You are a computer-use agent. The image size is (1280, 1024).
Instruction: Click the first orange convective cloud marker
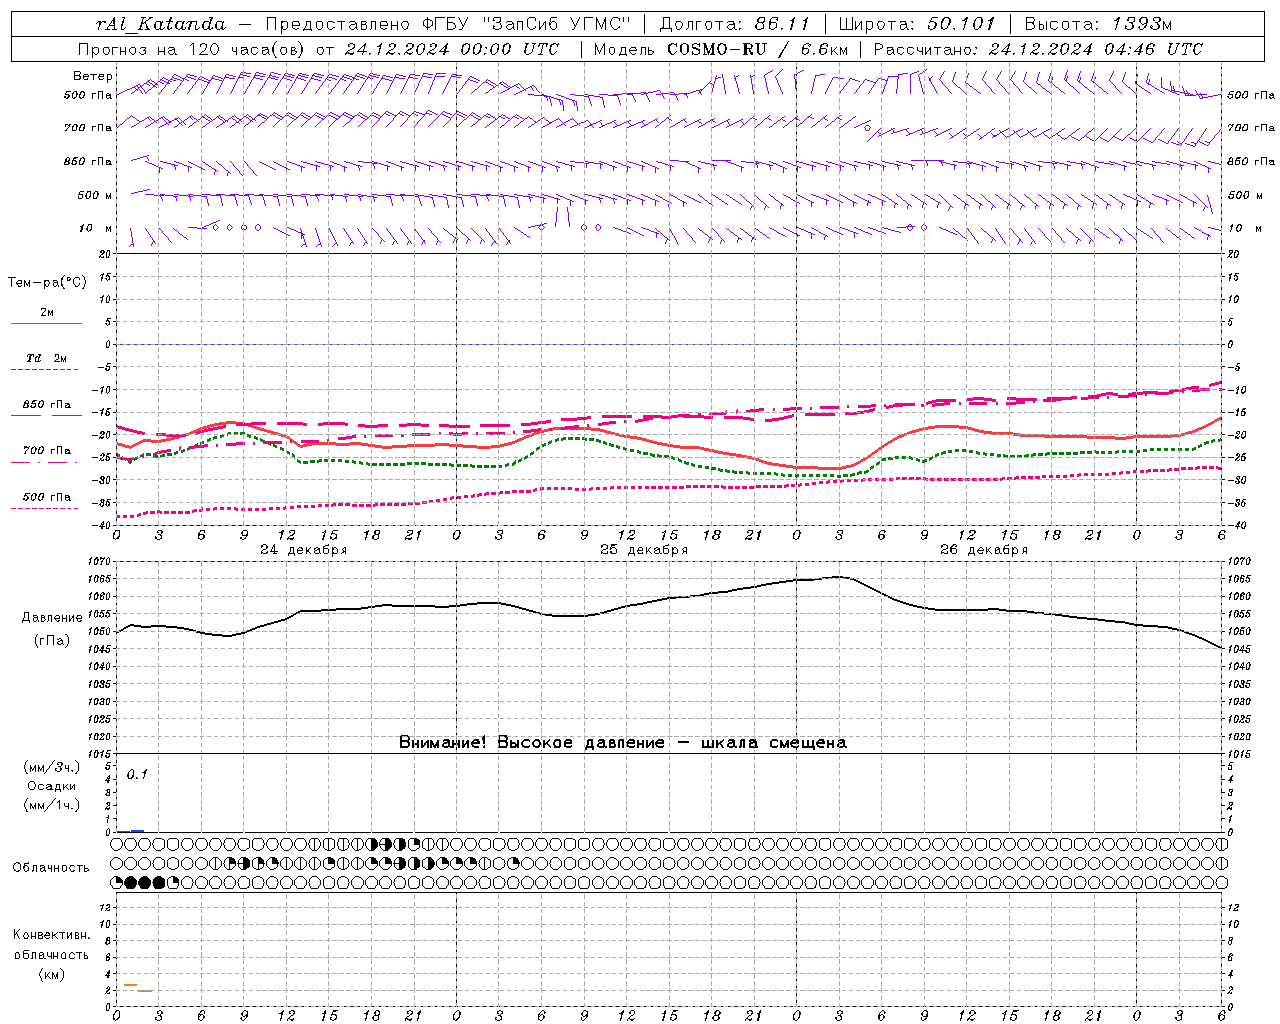tap(130, 986)
